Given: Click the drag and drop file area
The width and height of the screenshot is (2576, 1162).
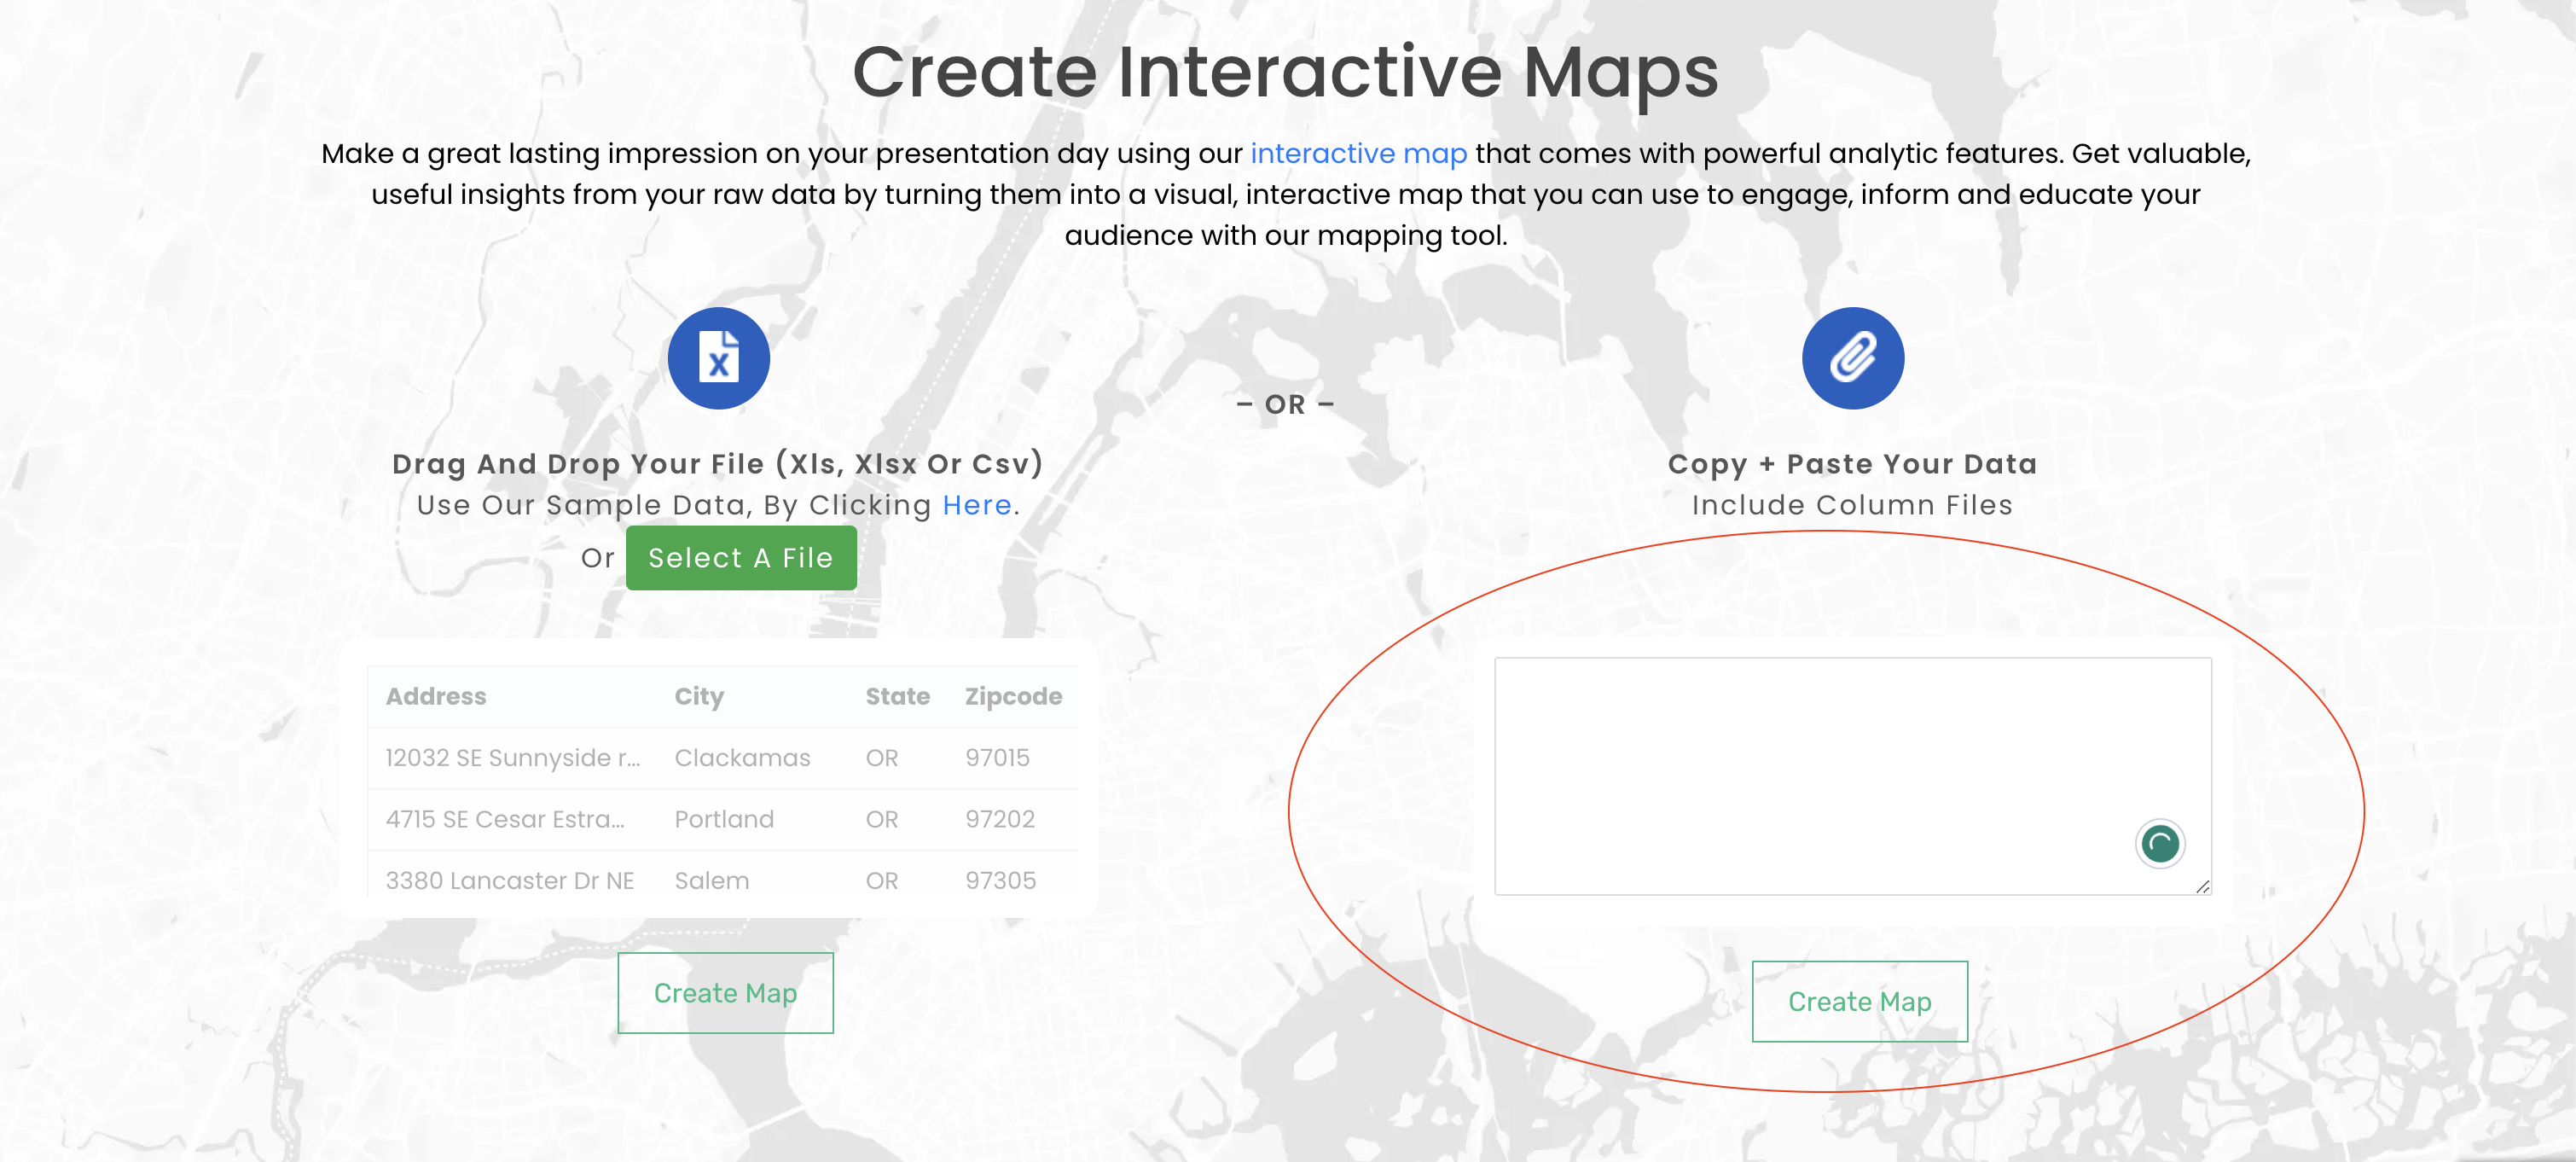Looking at the screenshot, I should [x=717, y=463].
